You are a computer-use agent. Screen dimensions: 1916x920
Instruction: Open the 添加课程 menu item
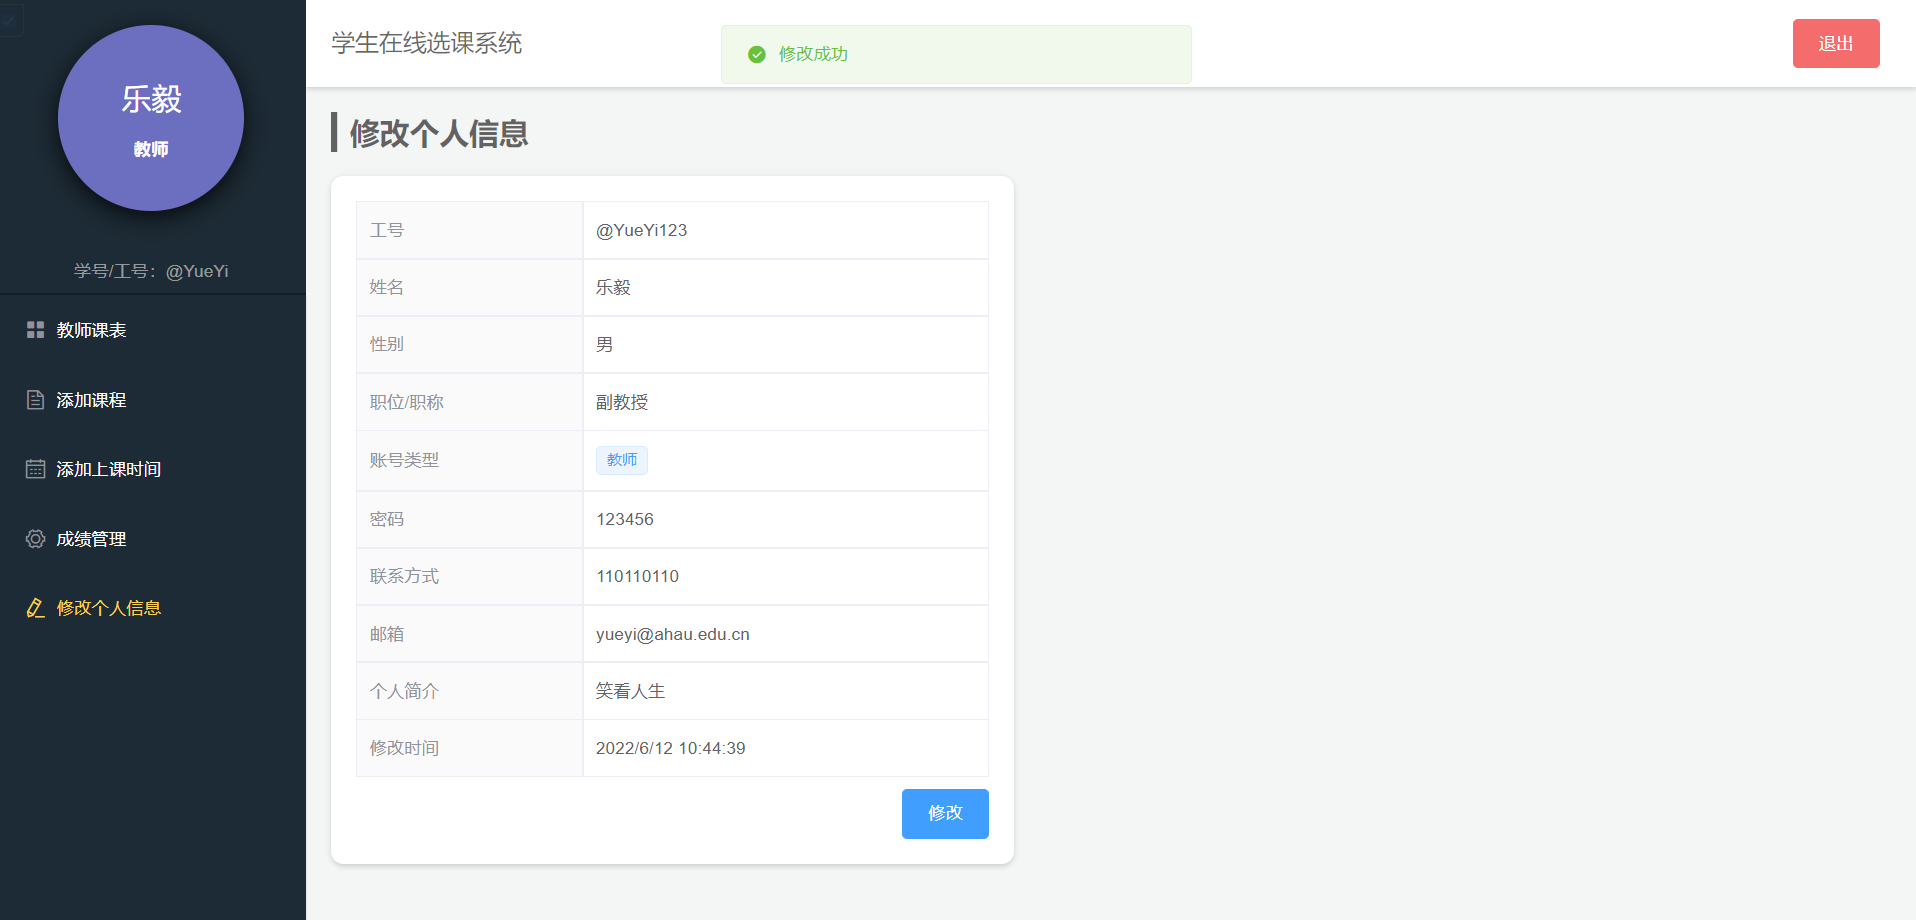point(153,400)
